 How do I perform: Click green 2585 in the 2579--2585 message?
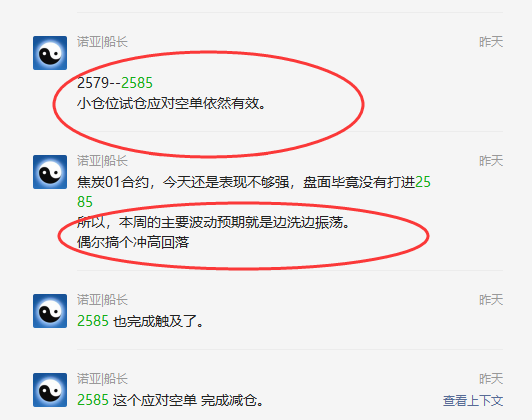(x=137, y=83)
